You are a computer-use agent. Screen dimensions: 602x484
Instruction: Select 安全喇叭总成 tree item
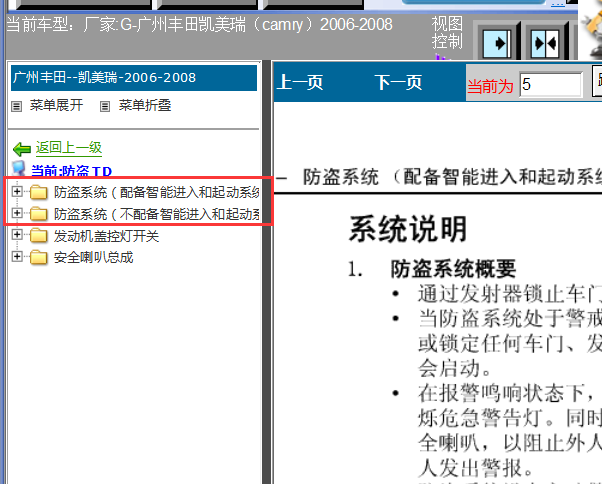click(x=93, y=258)
